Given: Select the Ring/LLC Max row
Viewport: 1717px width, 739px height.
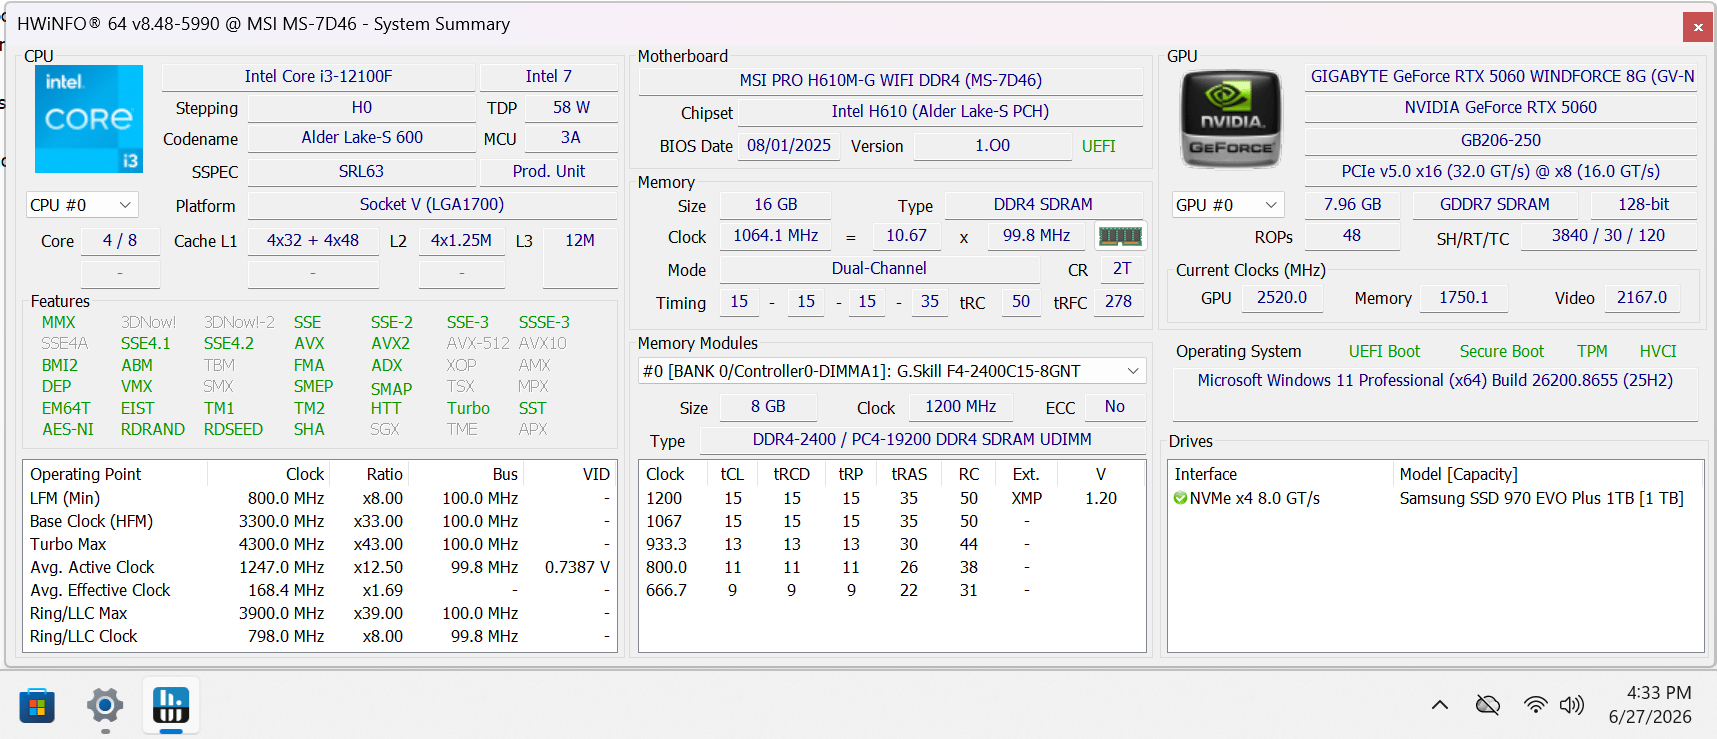Looking at the screenshot, I should pyautogui.click(x=320, y=613).
